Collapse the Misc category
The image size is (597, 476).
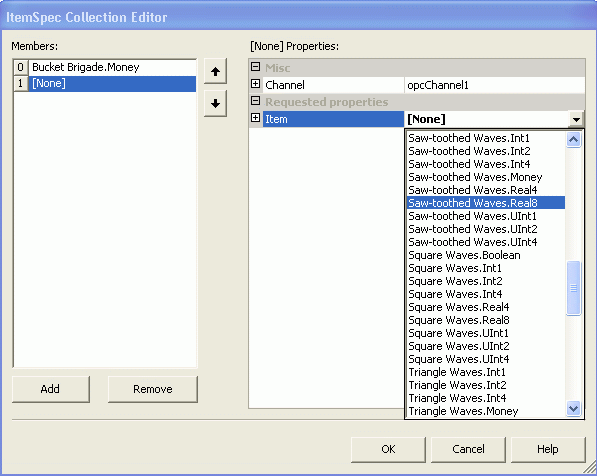[255, 67]
